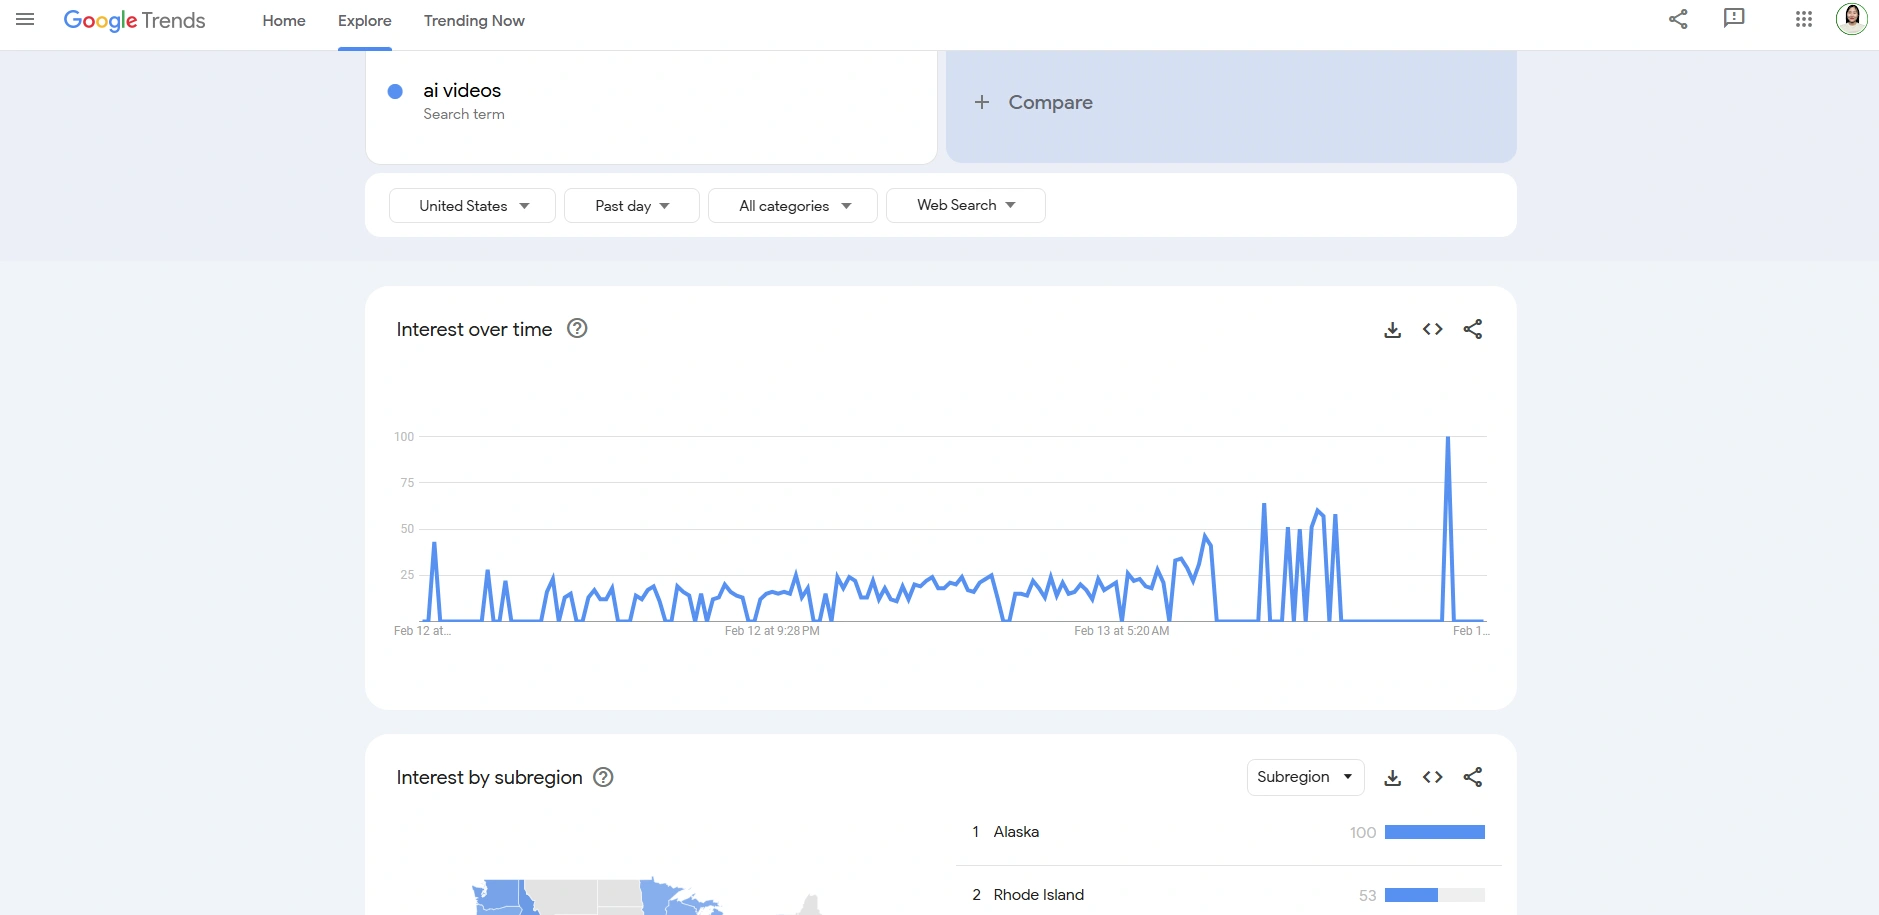This screenshot has width=1879, height=915.
Task: Open the Trending Now tab
Action: 474,21
